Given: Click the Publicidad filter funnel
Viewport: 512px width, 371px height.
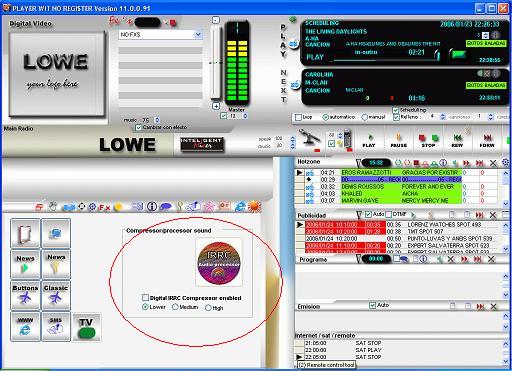Looking at the screenshot, I should pyautogui.click(x=359, y=215).
